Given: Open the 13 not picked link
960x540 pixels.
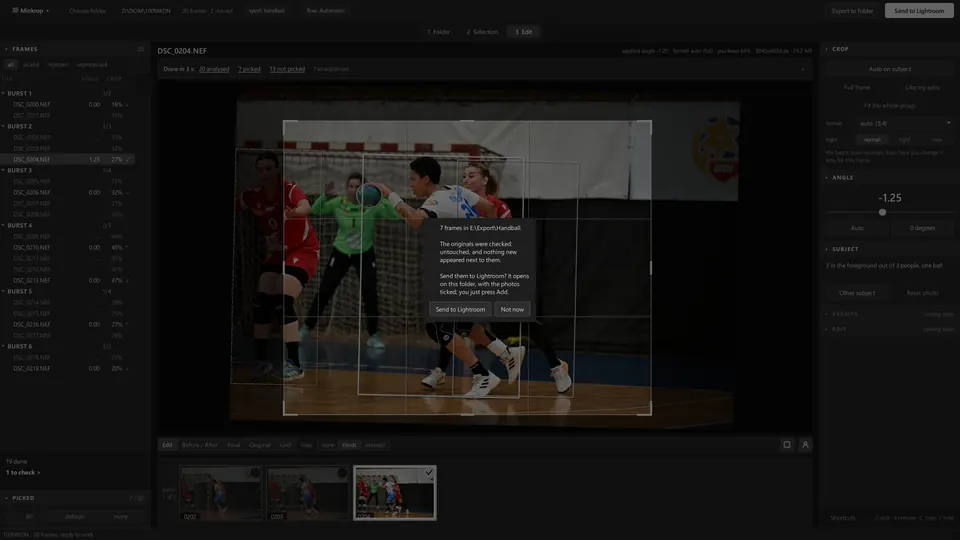Looking at the screenshot, I should tap(287, 69).
